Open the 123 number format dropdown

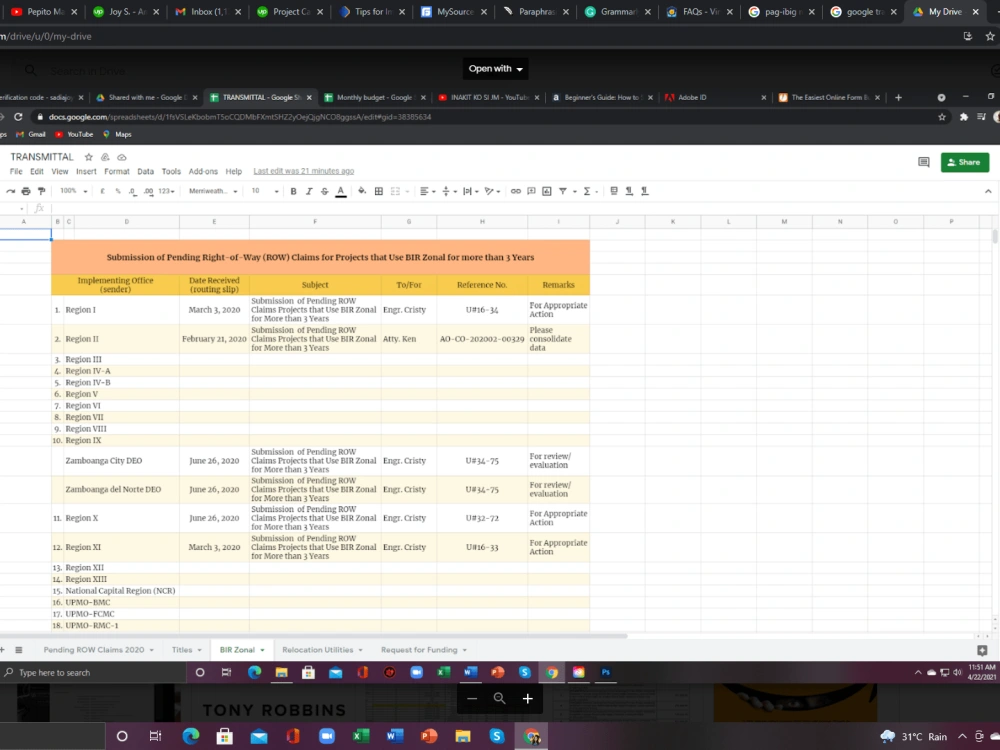point(166,191)
